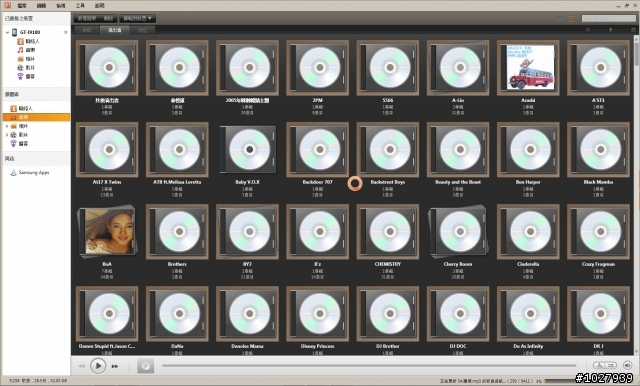
Task: Toggle shuffle in the player bar
Action: (x=610, y=366)
